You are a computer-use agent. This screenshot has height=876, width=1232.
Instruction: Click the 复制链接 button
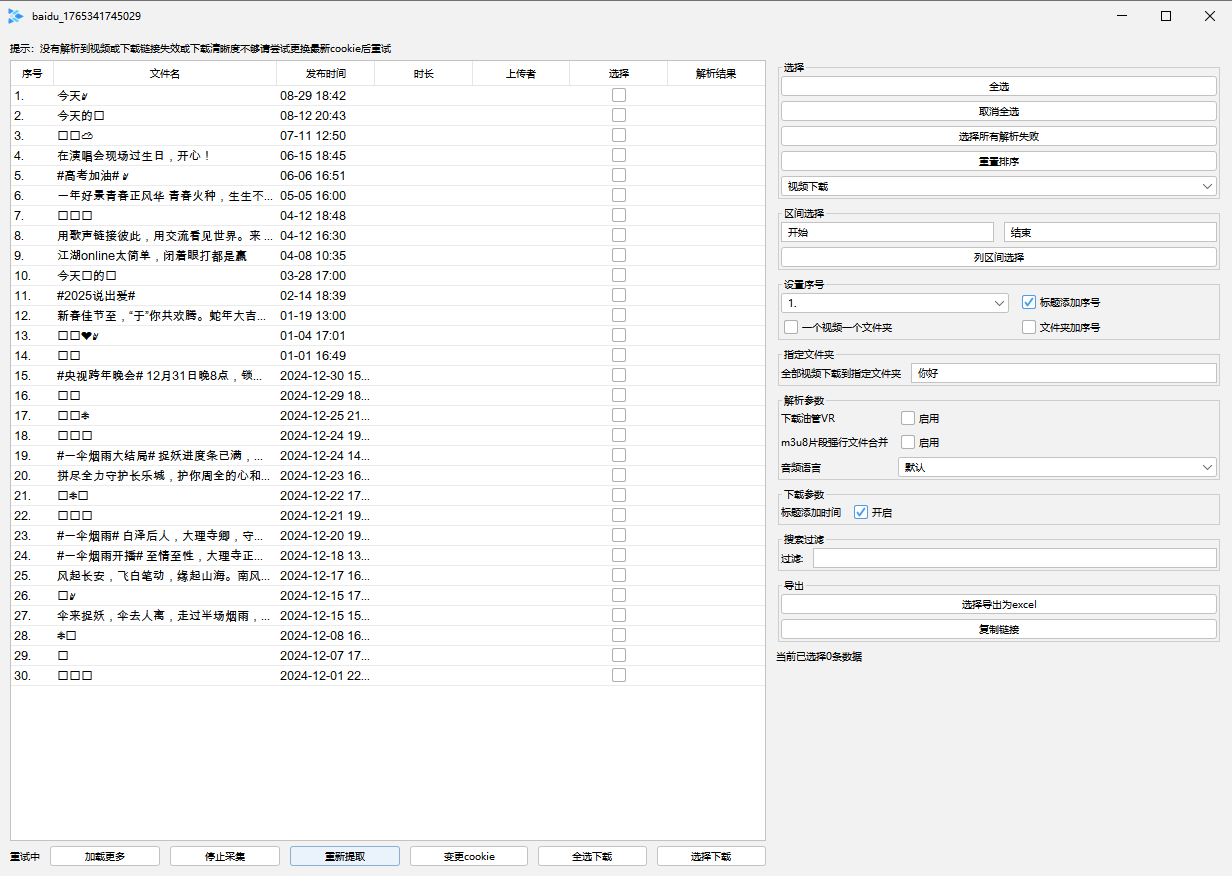tap(998, 629)
